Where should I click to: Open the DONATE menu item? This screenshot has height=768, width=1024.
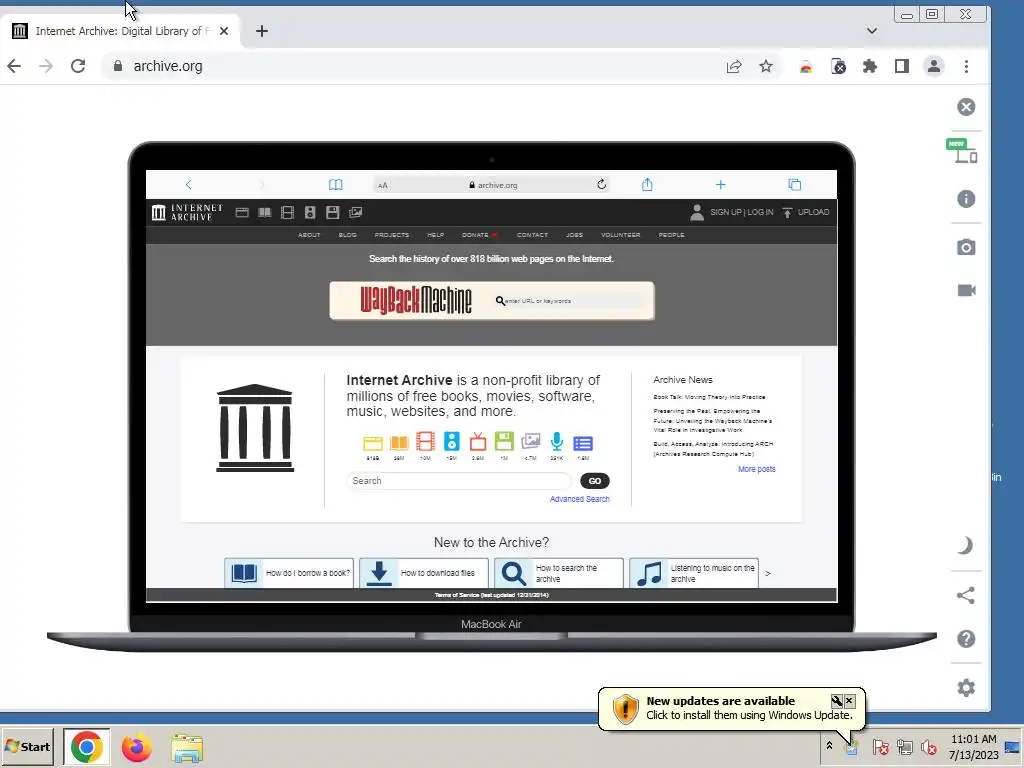click(479, 235)
